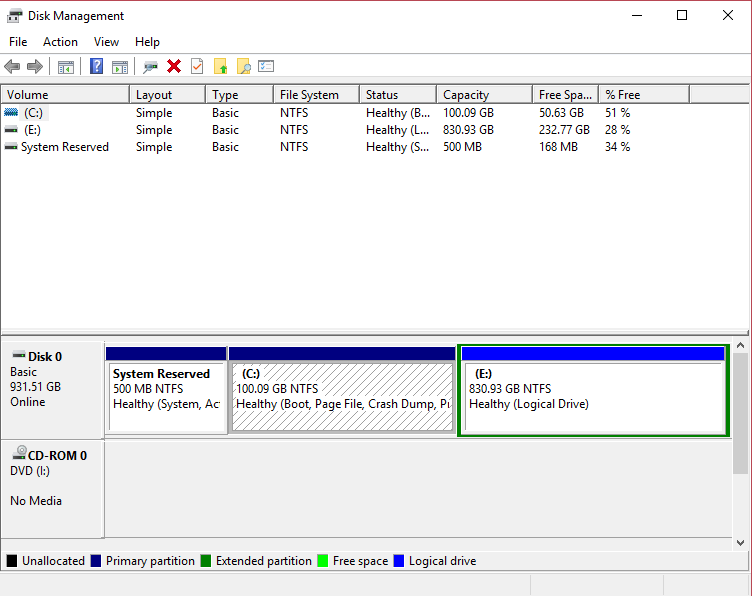This screenshot has width=752, height=596.
Task: Click the yellow folder with magnifier icon
Action: pos(244,66)
